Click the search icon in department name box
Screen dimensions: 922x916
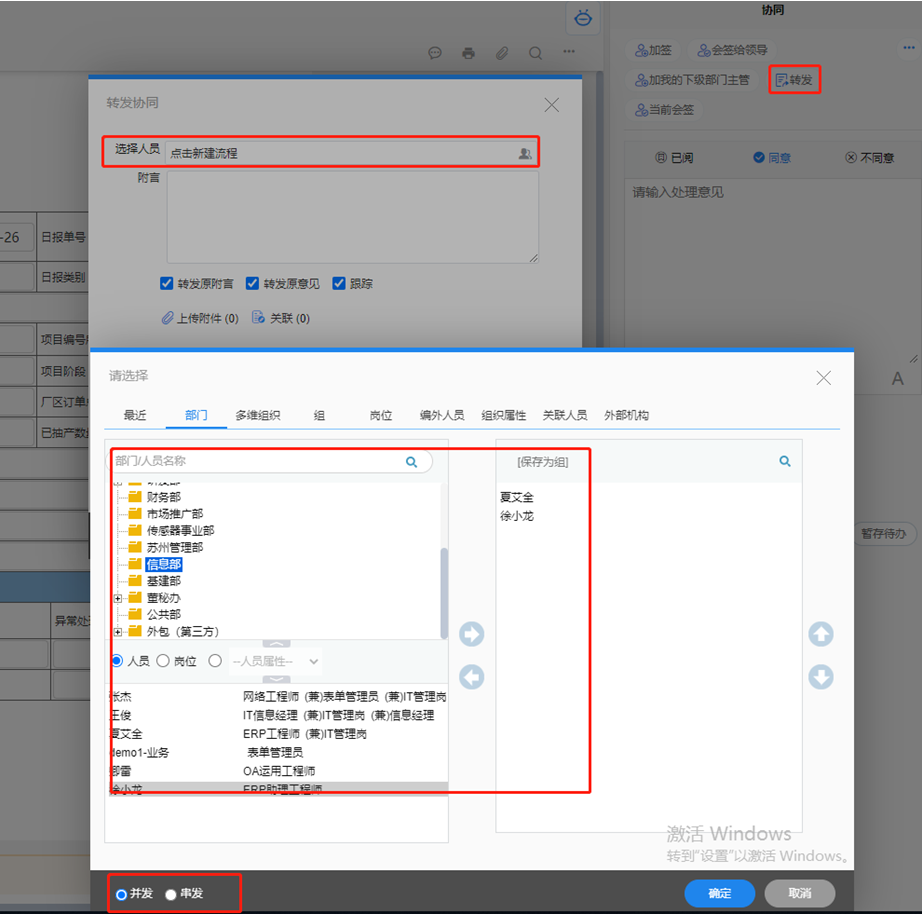click(411, 462)
